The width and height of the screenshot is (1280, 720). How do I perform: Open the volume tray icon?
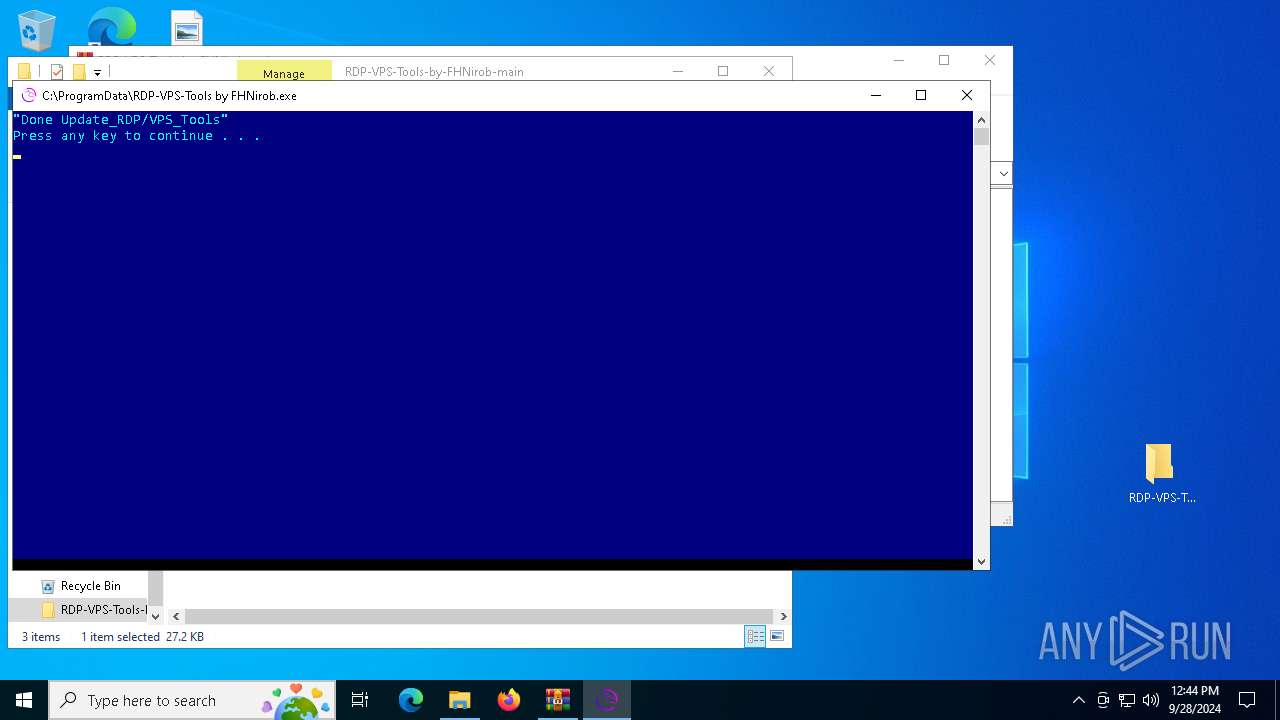tap(1151, 700)
